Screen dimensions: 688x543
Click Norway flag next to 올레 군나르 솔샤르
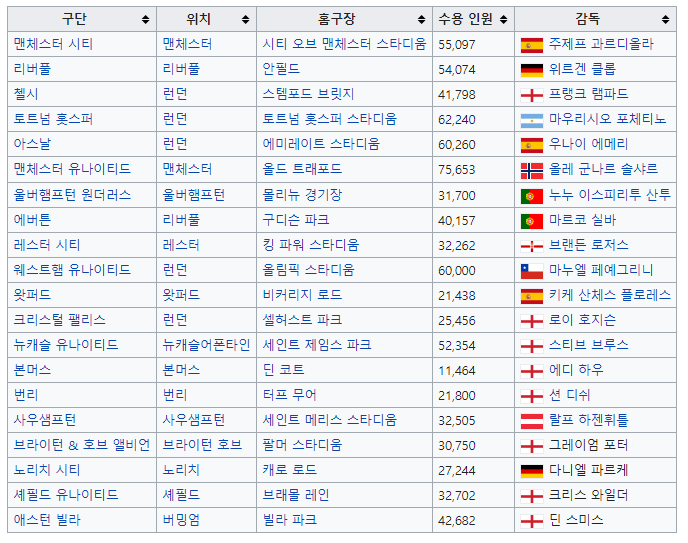[x=532, y=171]
